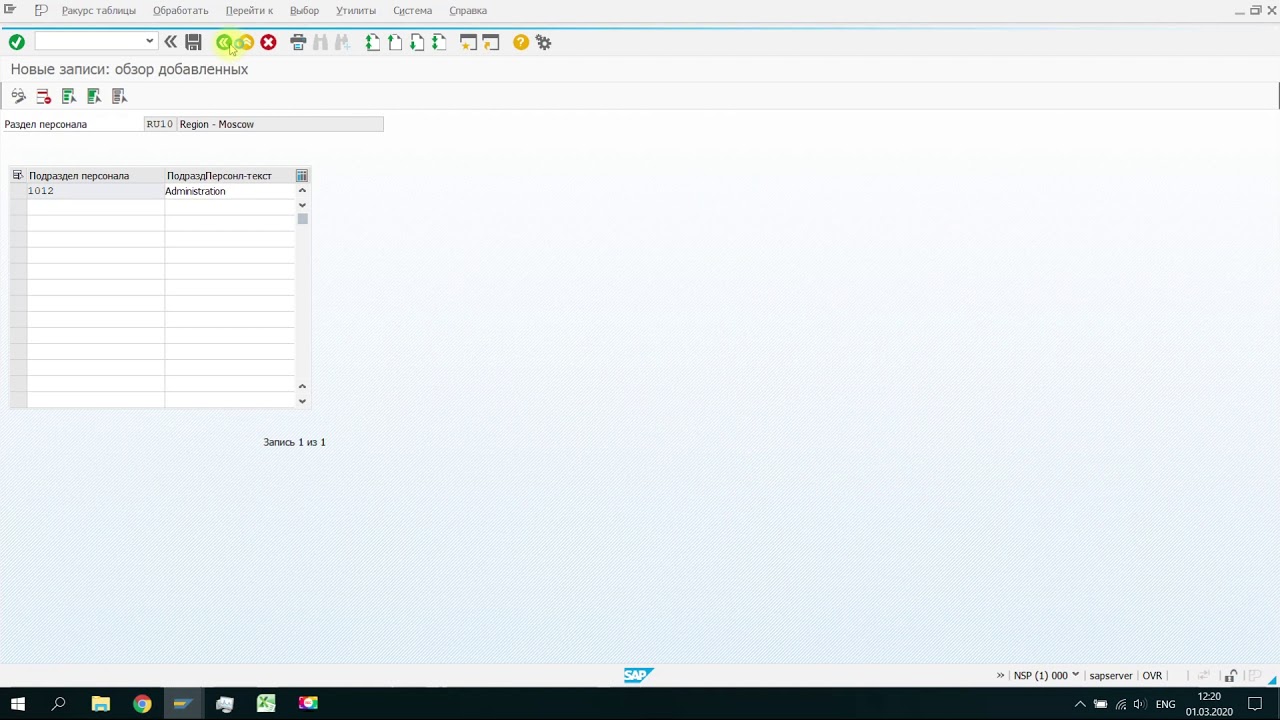Expand status bar with double-arrow

coord(1000,676)
